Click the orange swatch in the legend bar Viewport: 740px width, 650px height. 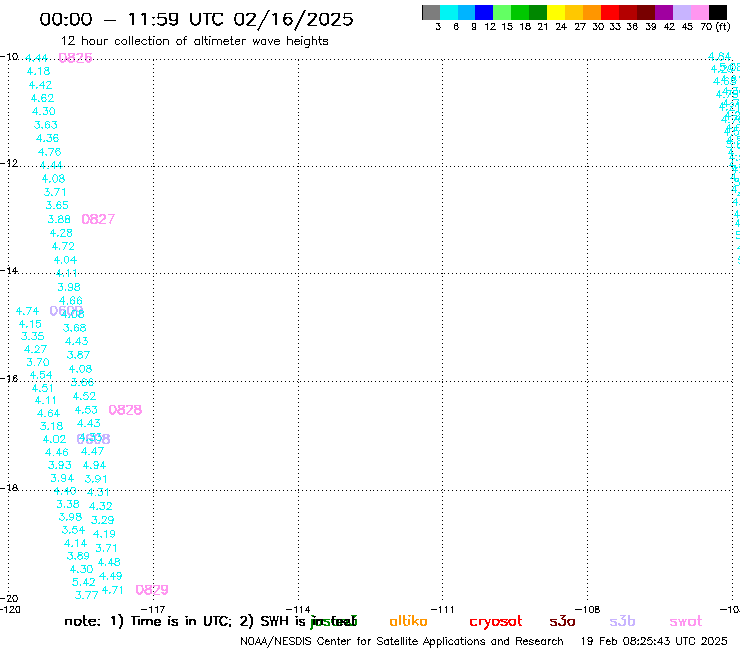point(591,12)
